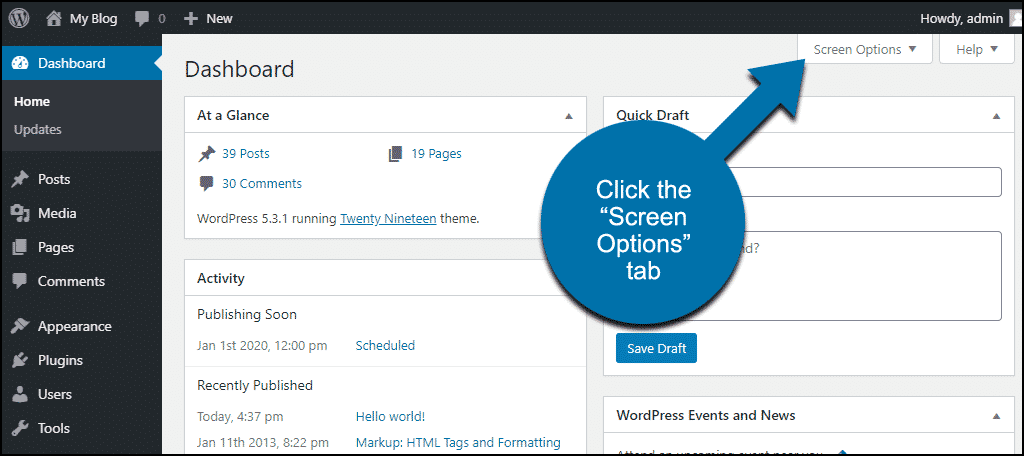Select the Appearance brush icon

point(19,326)
